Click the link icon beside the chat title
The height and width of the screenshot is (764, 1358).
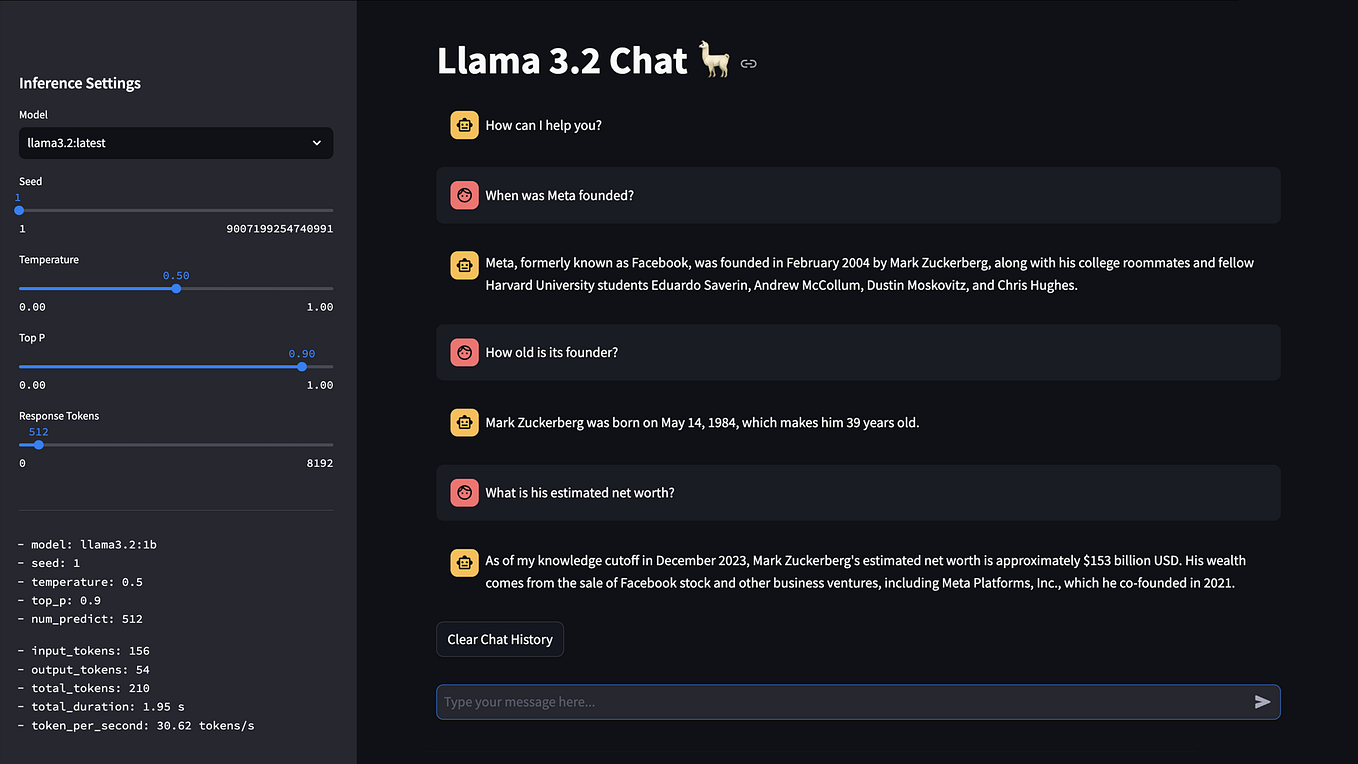(x=749, y=62)
